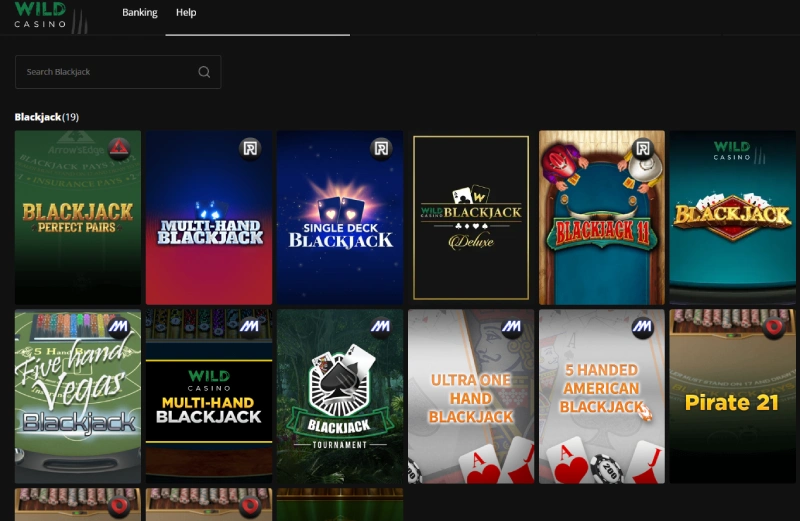The width and height of the screenshot is (800, 521).
Task: Click the Blackjack (19) category heading
Action: [46, 117]
